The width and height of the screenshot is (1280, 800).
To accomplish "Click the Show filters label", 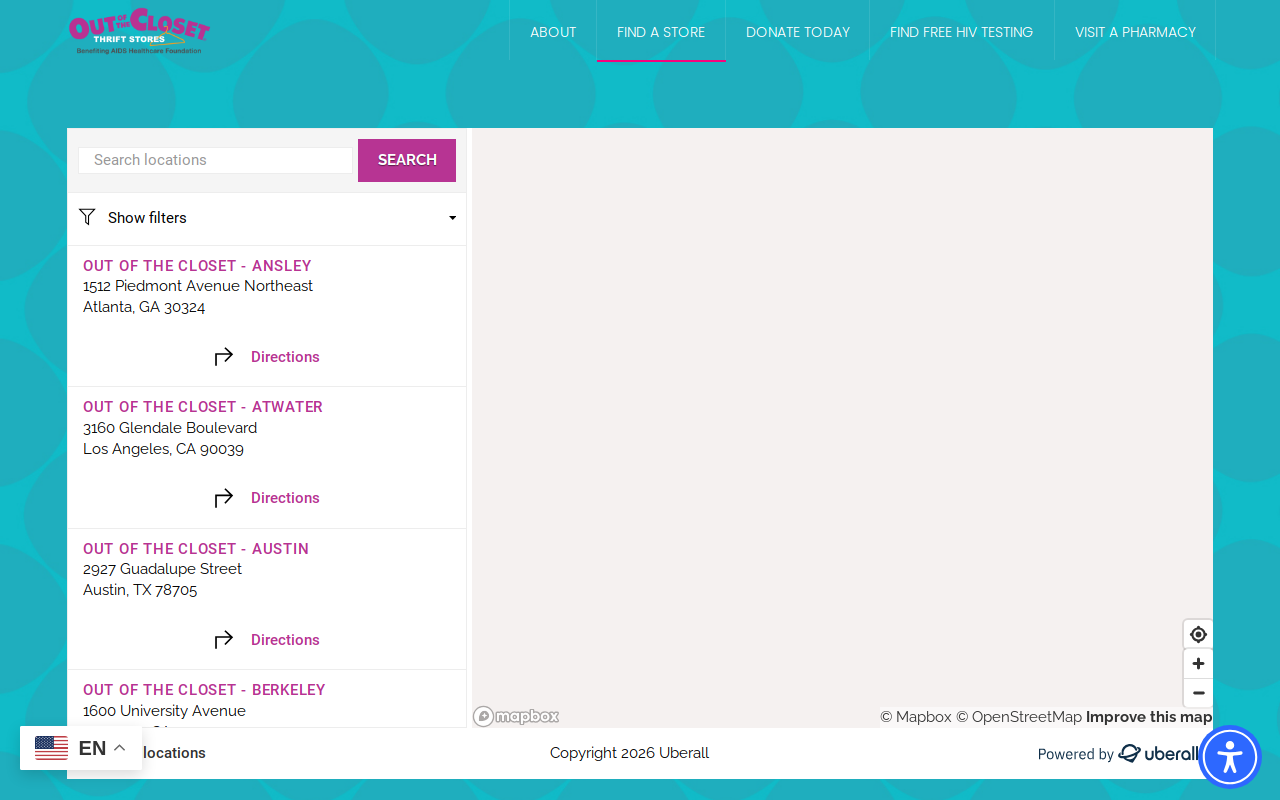I will click(x=147, y=218).
